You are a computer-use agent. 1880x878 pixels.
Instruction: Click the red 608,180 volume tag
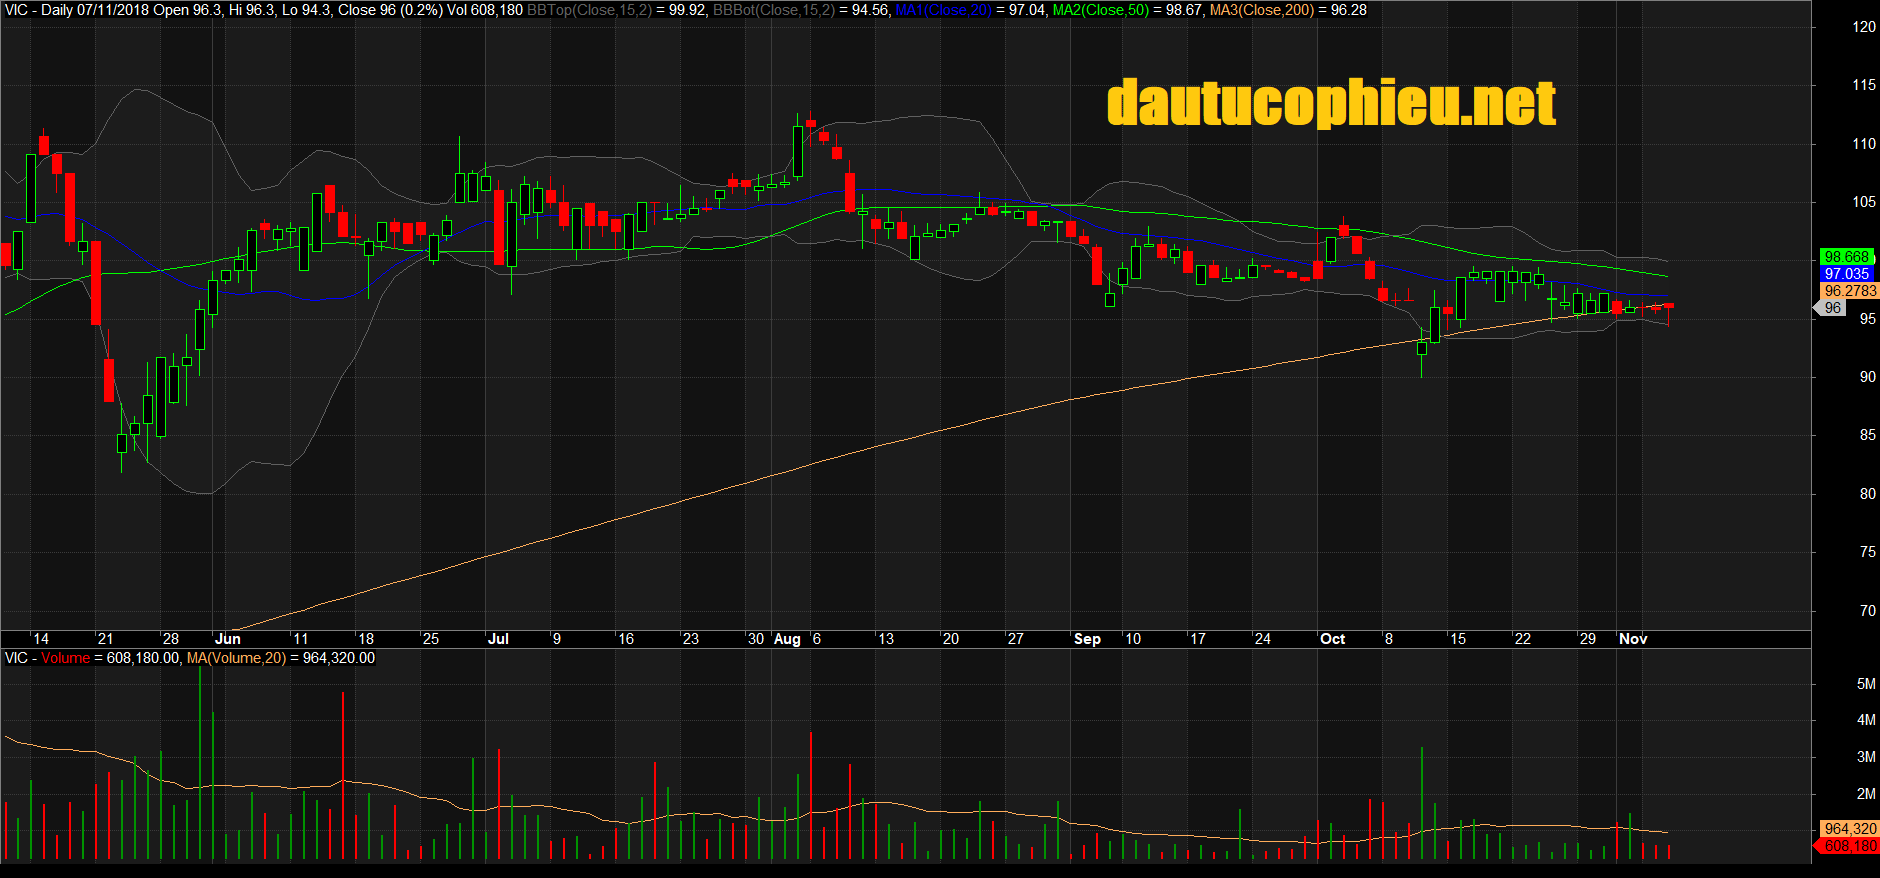pyautogui.click(x=1850, y=846)
